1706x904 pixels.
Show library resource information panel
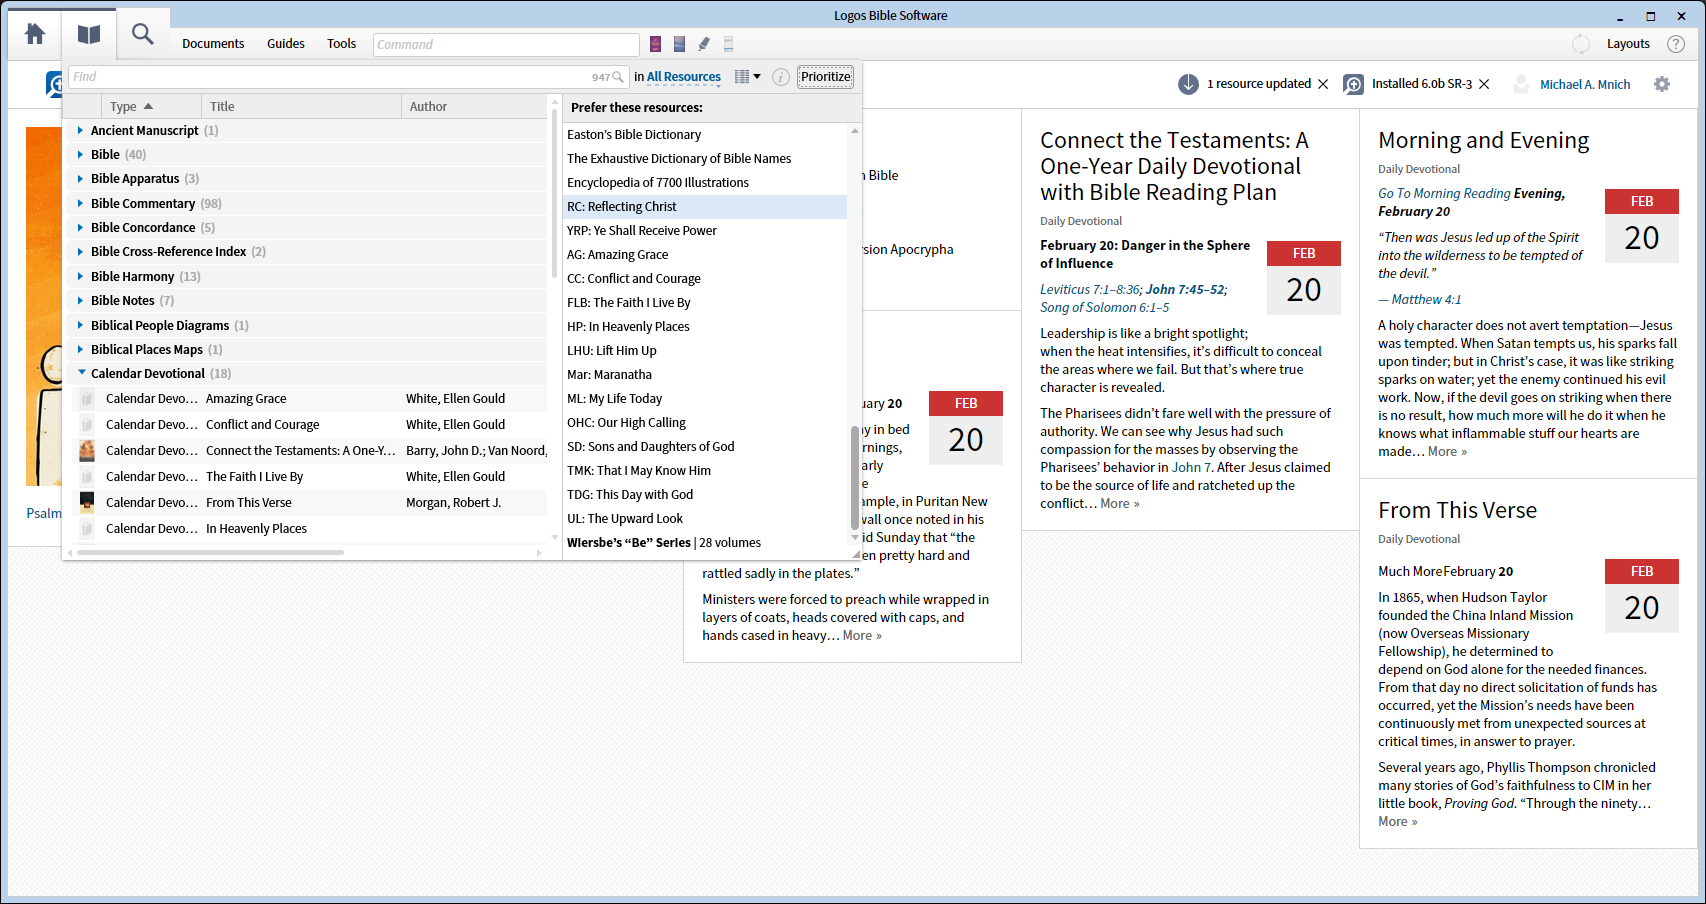point(781,77)
